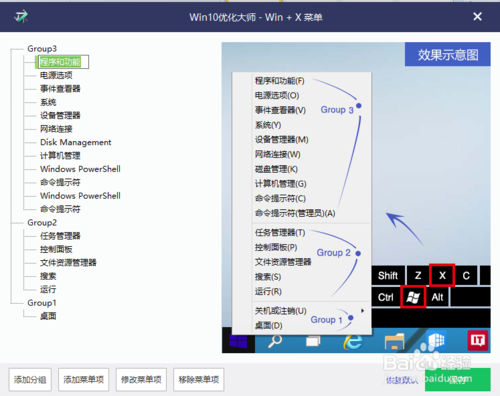Click the 添加分组 button
The width and height of the screenshot is (500, 396).
pyautogui.click(x=30, y=379)
